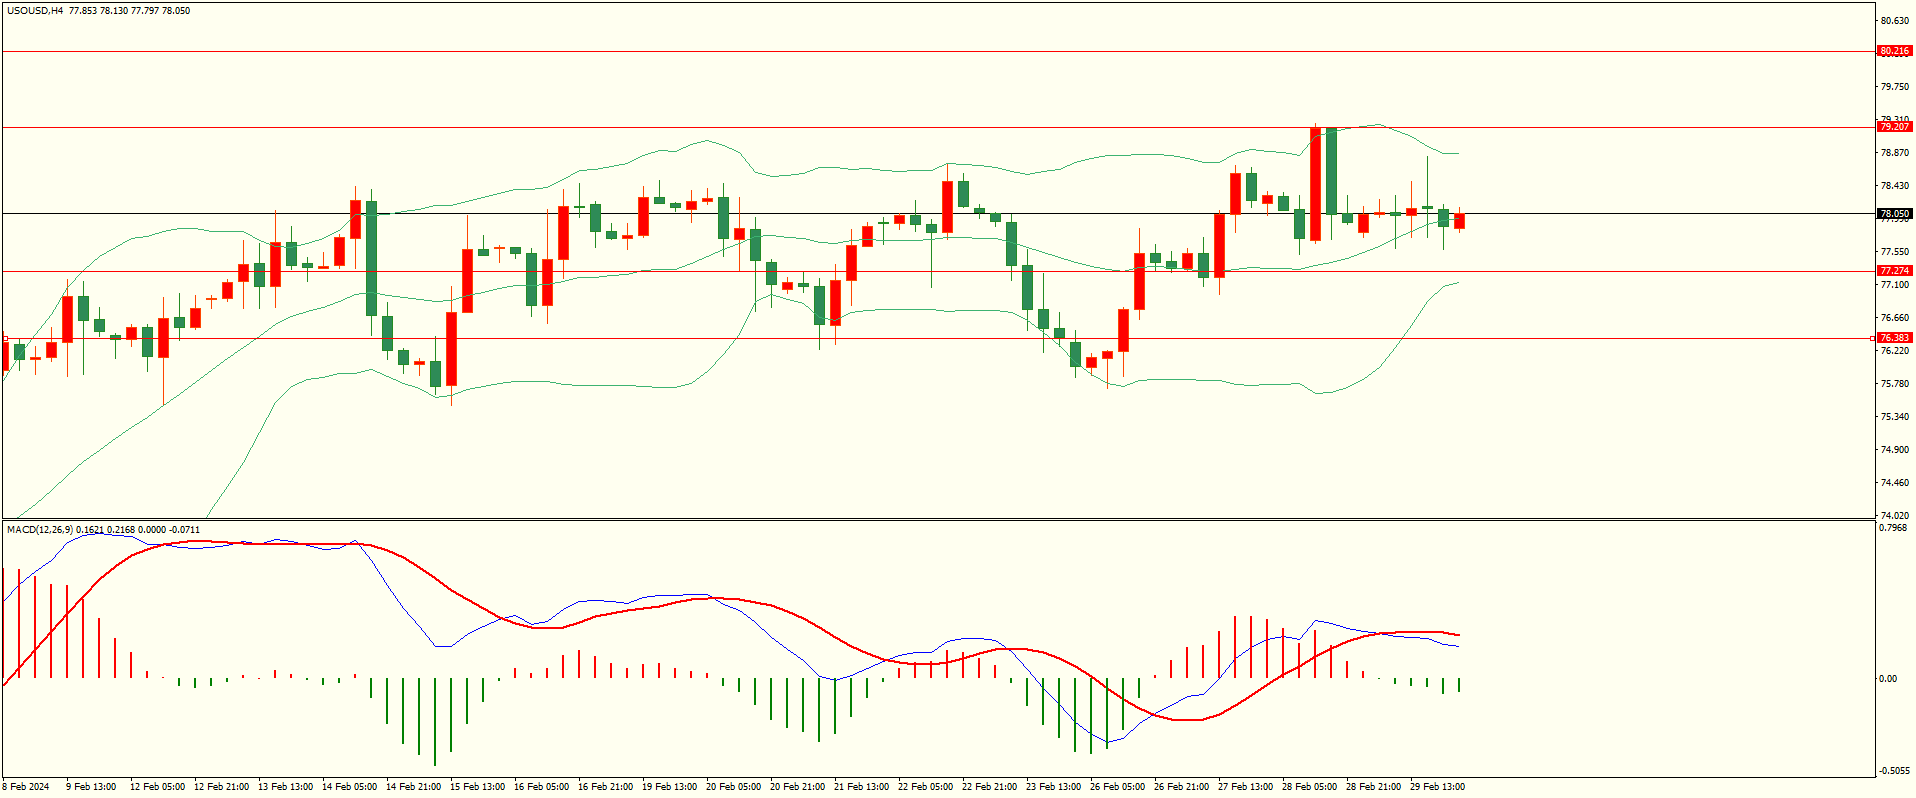Click the 28 Feb 21:00 time label
Viewport: 1916px width, 798px height.
[x=1373, y=787]
